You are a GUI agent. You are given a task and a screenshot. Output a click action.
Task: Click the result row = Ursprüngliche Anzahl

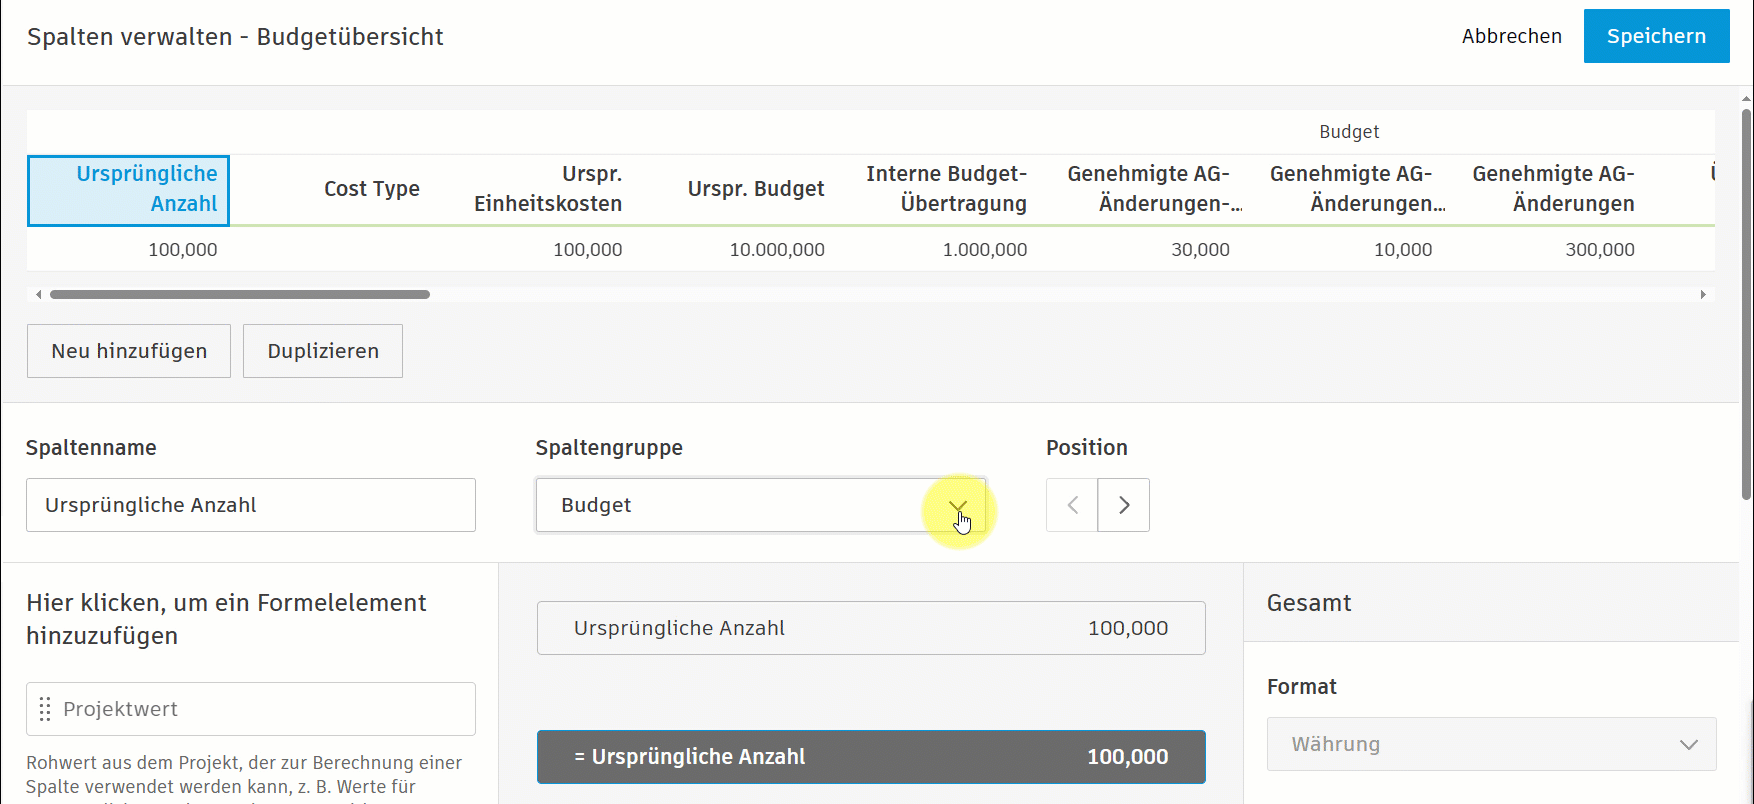(x=871, y=757)
